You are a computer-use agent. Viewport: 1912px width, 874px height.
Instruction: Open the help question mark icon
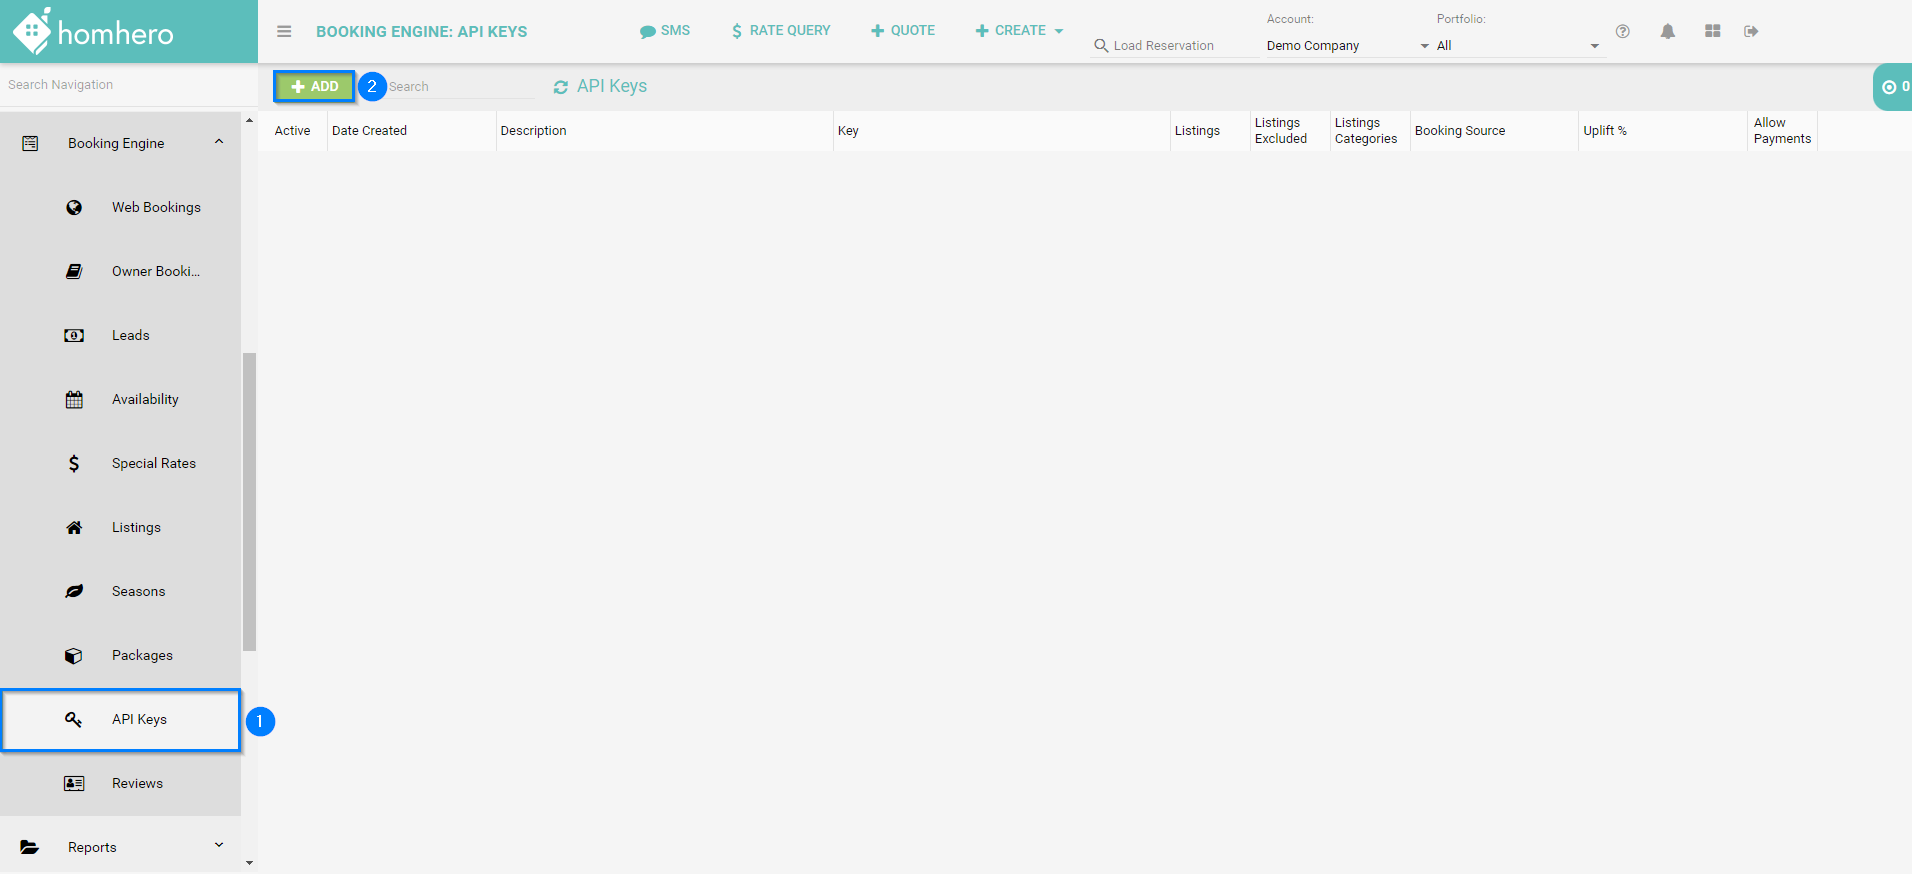tap(1622, 31)
